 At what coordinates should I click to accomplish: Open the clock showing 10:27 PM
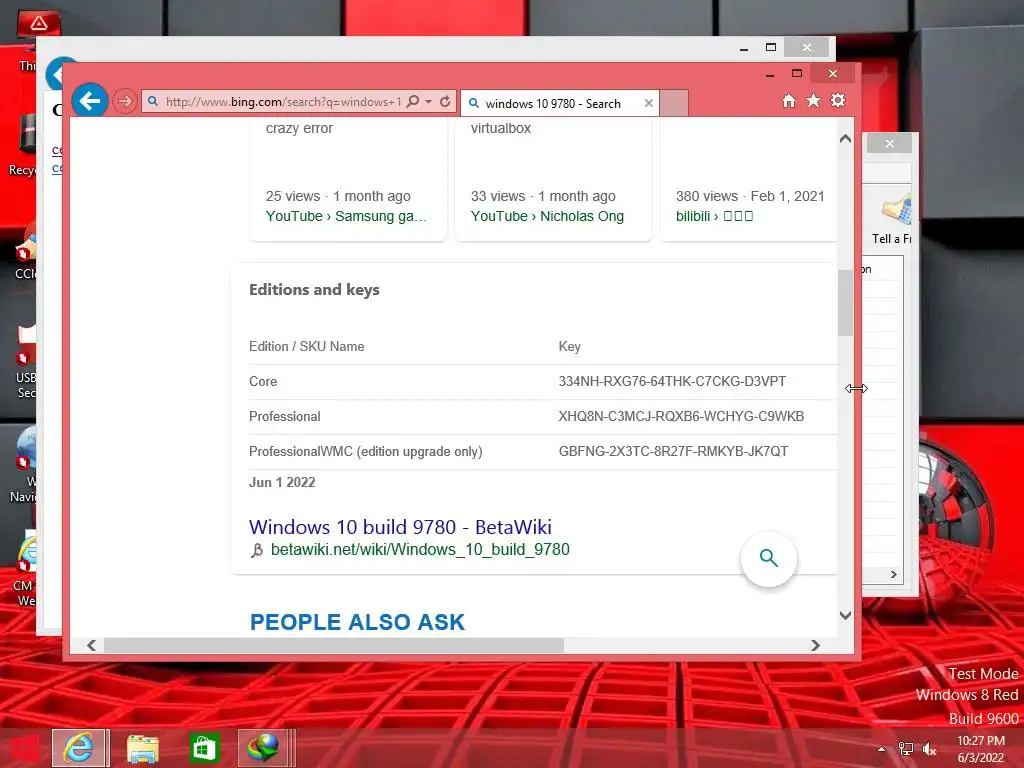[980, 749]
